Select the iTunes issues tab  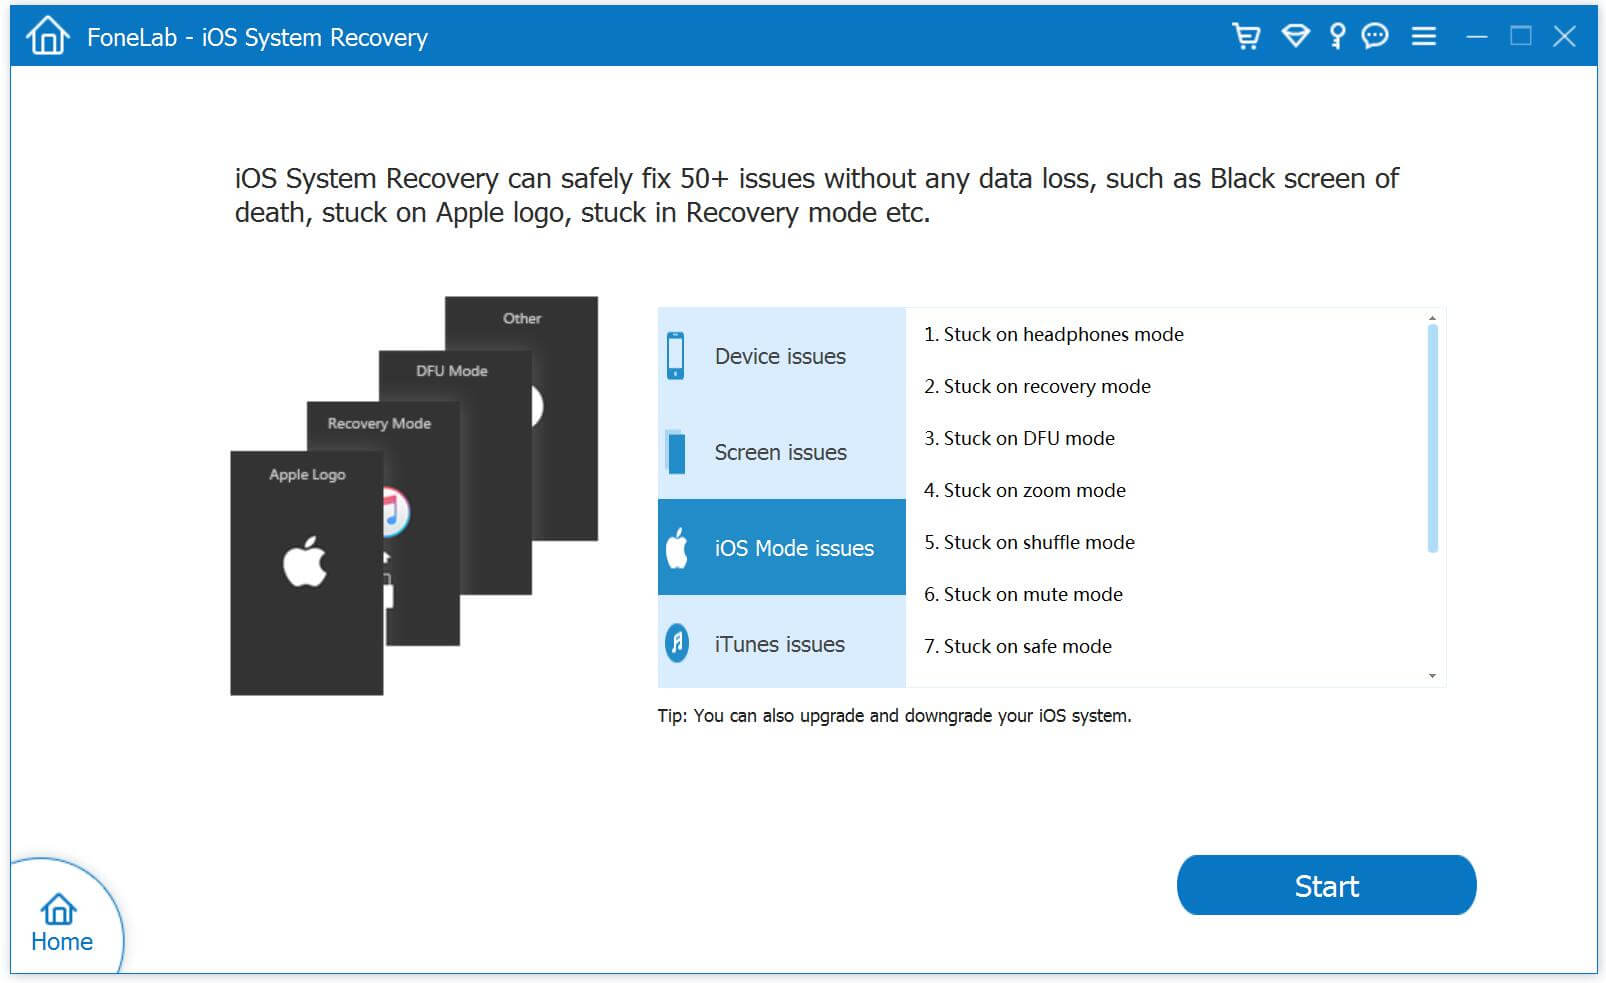[x=782, y=644]
